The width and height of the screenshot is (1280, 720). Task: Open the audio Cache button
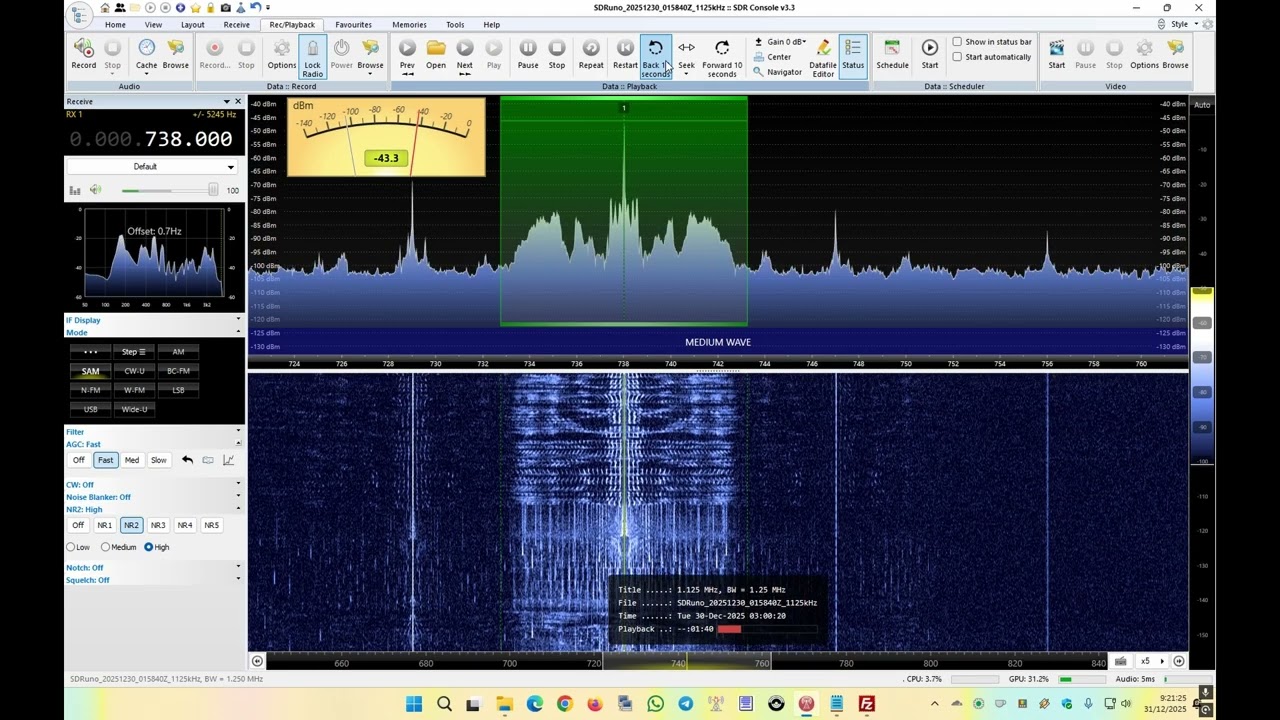click(x=146, y=55)
